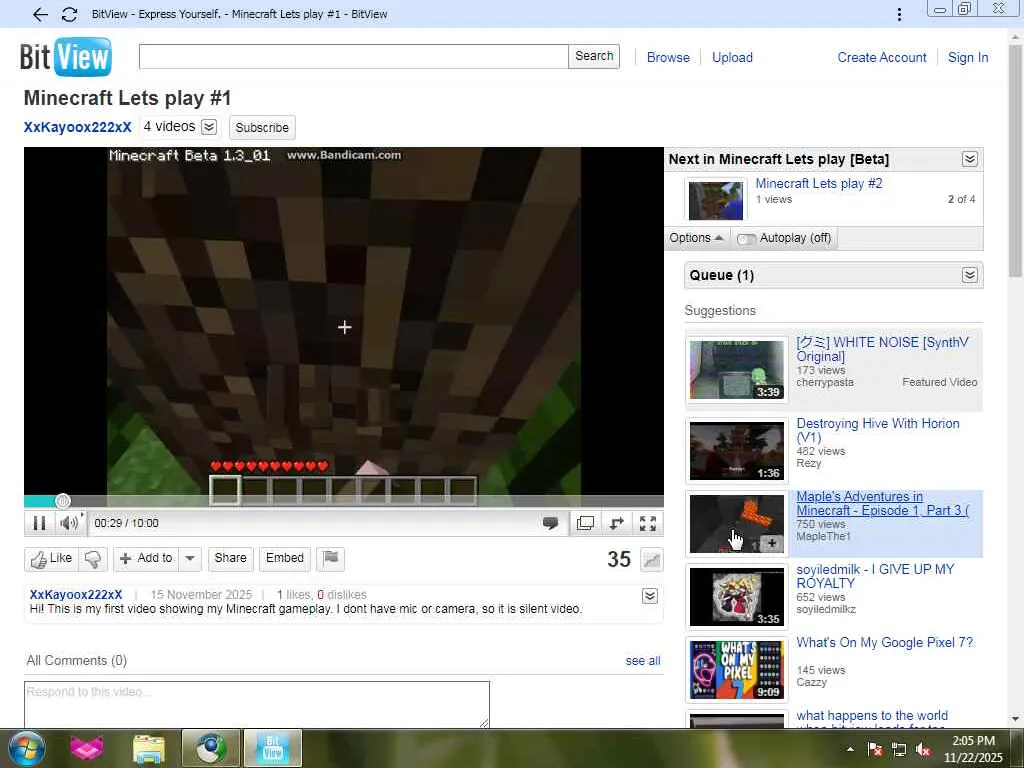Toggle the annotations speech bubble icon
The width and height of the screenshot is (1024, 768).
click(551, 523)
